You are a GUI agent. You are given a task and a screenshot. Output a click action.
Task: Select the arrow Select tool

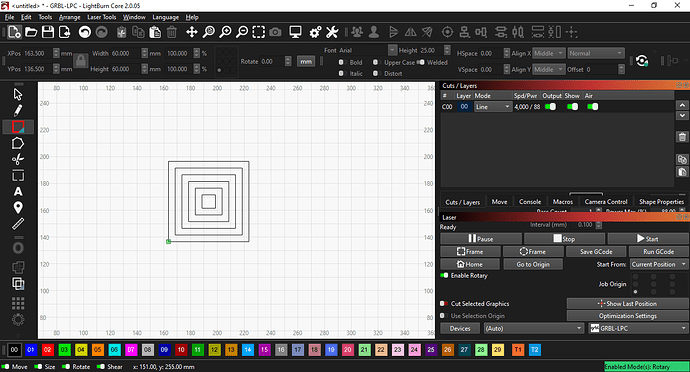pyautogui.click(x=18, y=95)
